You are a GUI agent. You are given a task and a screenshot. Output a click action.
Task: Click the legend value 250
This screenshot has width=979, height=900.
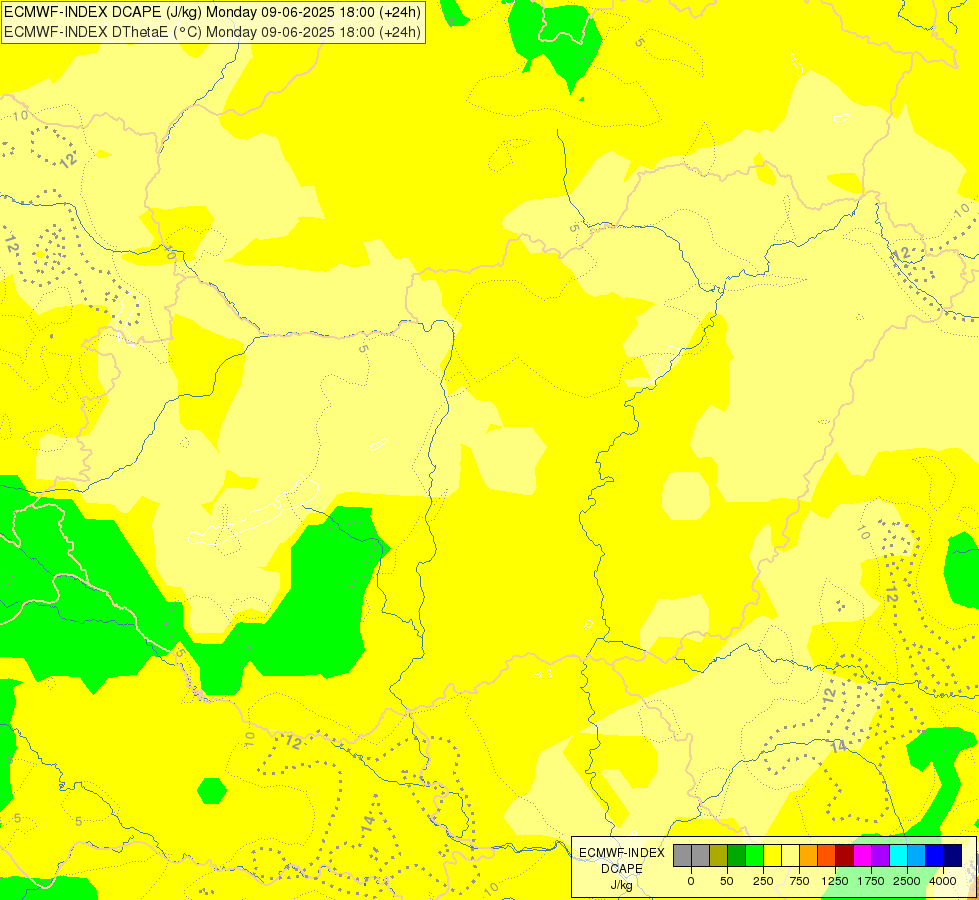coord(763,881)
